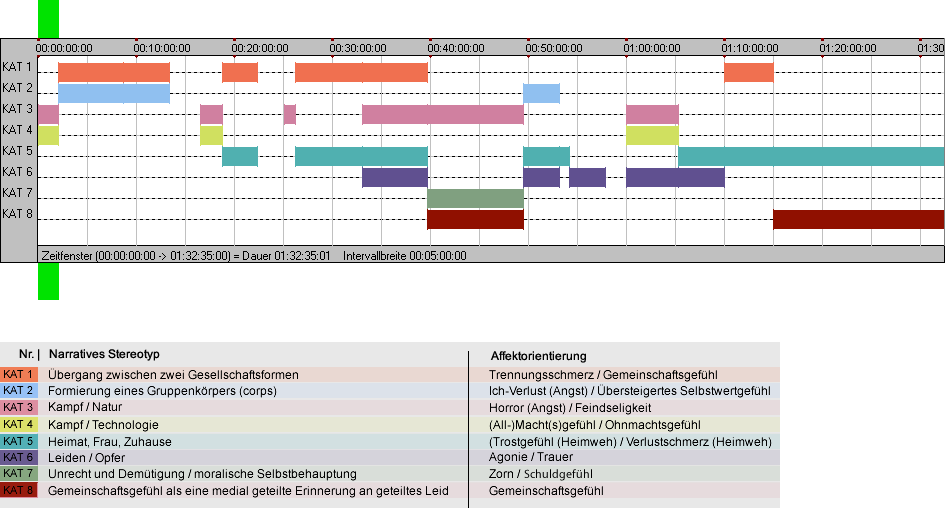Select the orange KAT 1 segment starting at 01:10
This screenshot has width=945, height=530.
click(749, 72)
